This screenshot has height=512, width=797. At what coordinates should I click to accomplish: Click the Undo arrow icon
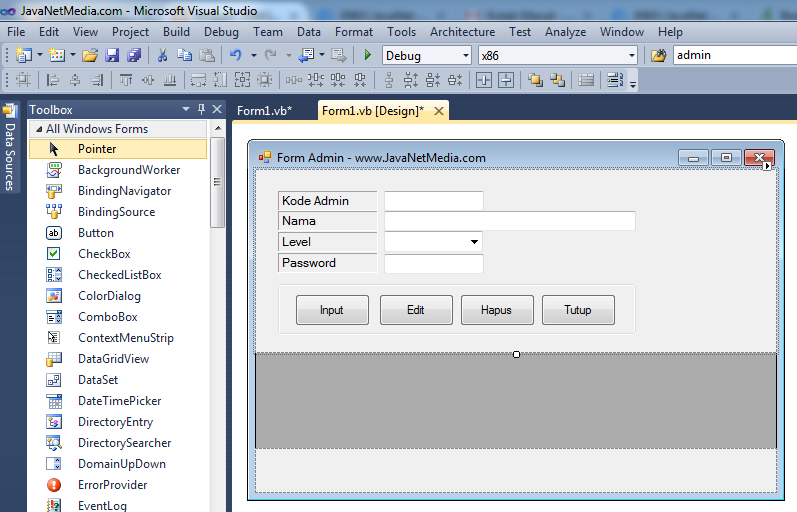tap(235, 55)
